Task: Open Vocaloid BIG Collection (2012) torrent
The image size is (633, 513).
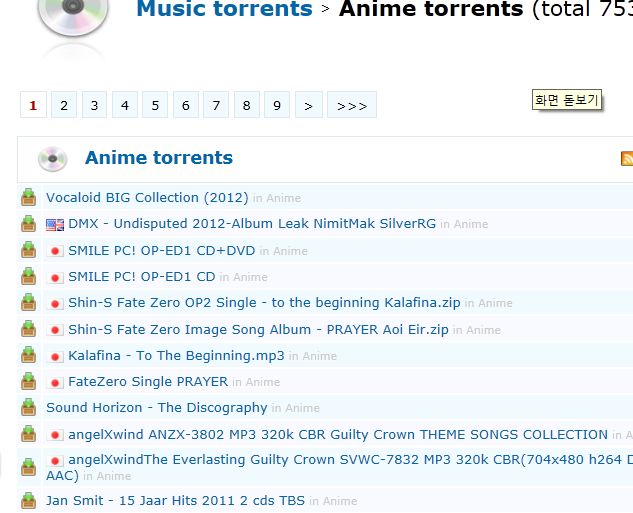Action: (147, 198)
